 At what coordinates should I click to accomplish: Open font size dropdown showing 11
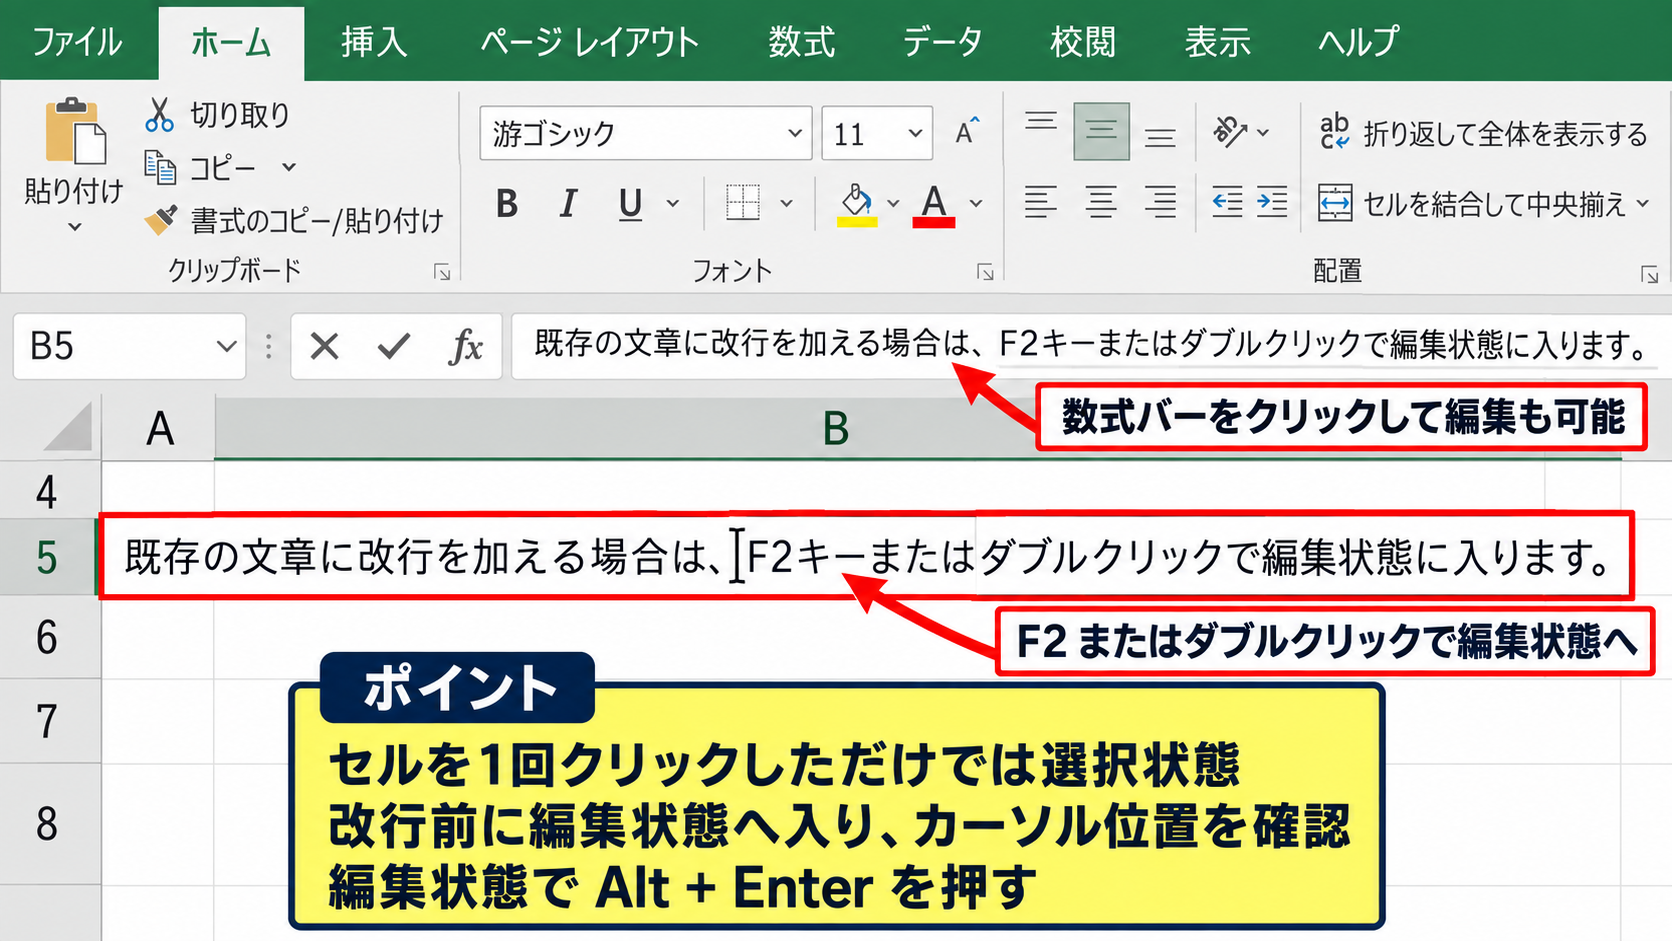915,133
